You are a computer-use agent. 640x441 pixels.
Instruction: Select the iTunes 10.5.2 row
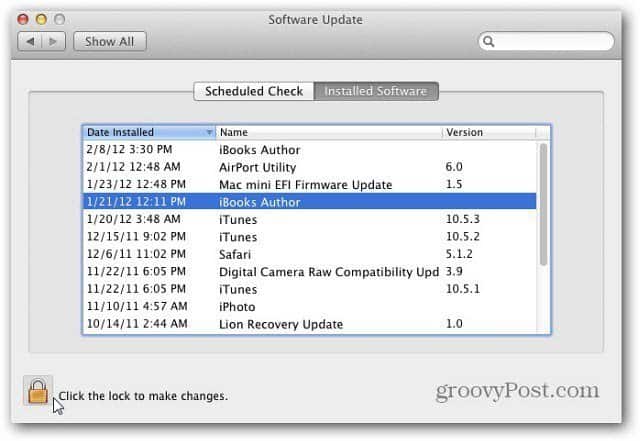tap(309, 237)
